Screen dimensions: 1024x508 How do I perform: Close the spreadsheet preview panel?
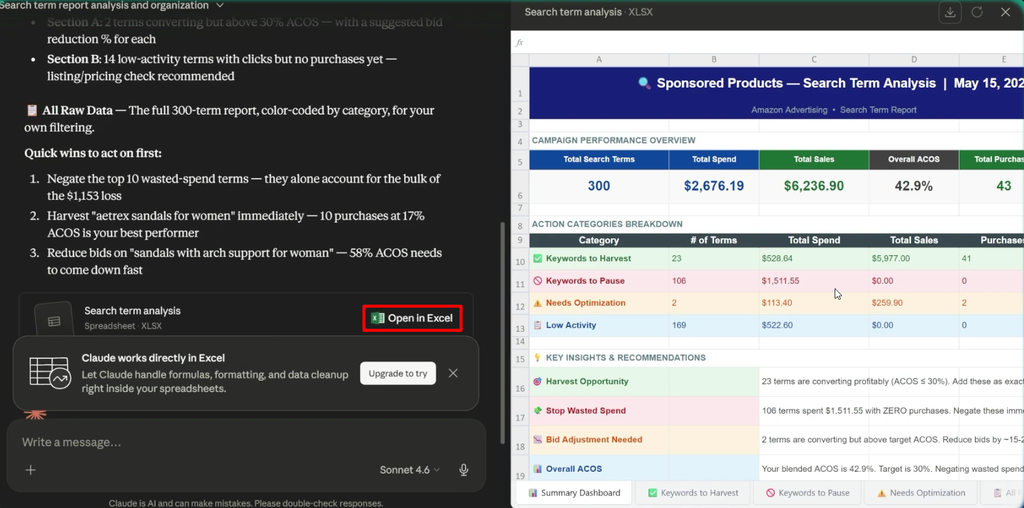1005,12
